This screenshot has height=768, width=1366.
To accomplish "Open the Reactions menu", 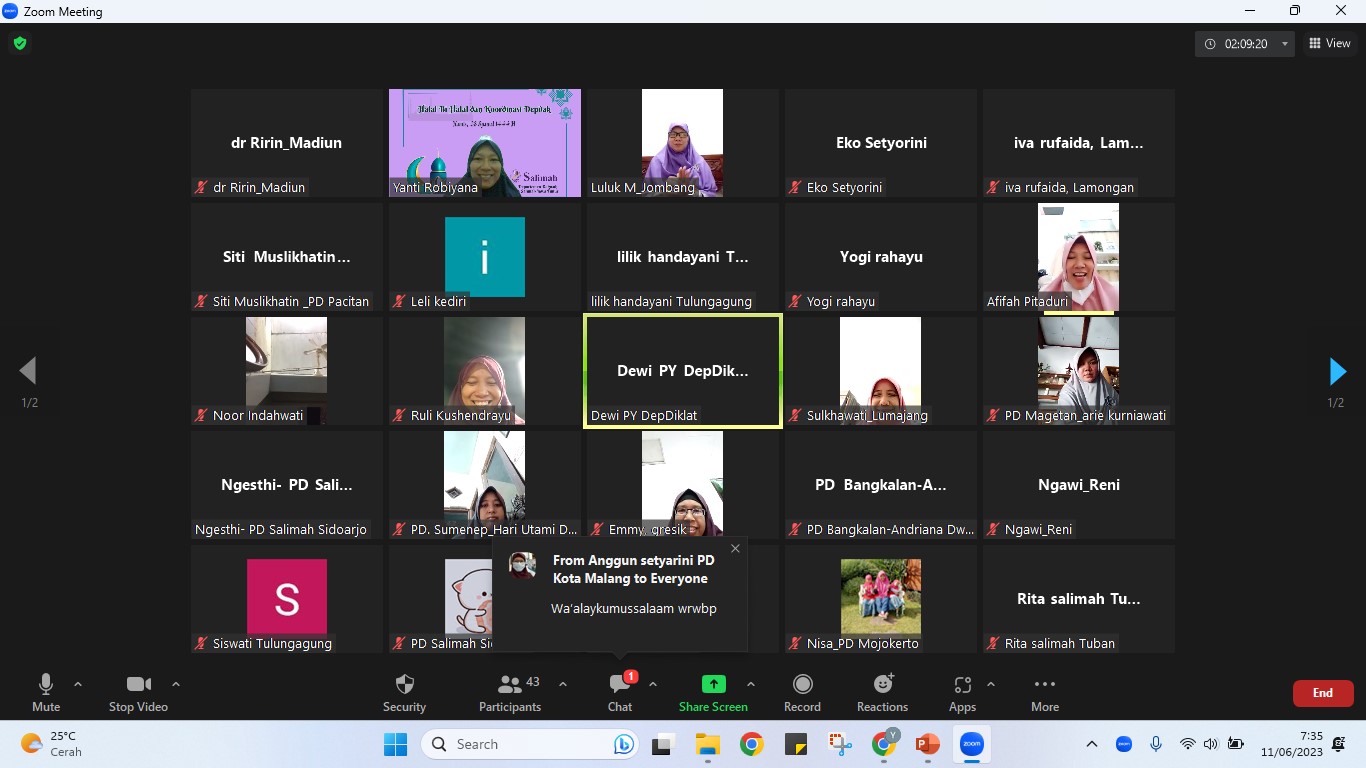I will (882, 693).
